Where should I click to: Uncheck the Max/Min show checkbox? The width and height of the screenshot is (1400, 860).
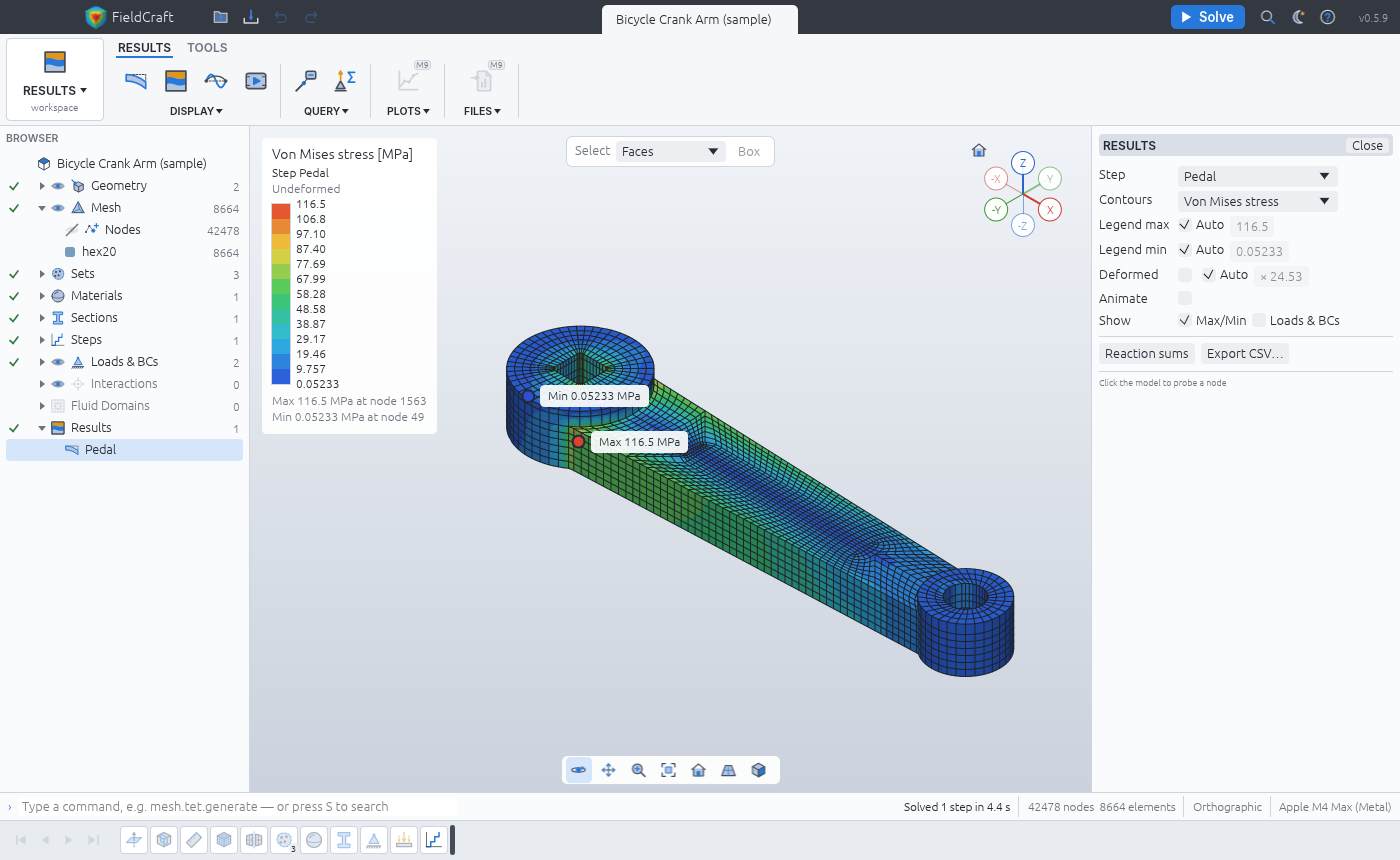pos(1185,321)
